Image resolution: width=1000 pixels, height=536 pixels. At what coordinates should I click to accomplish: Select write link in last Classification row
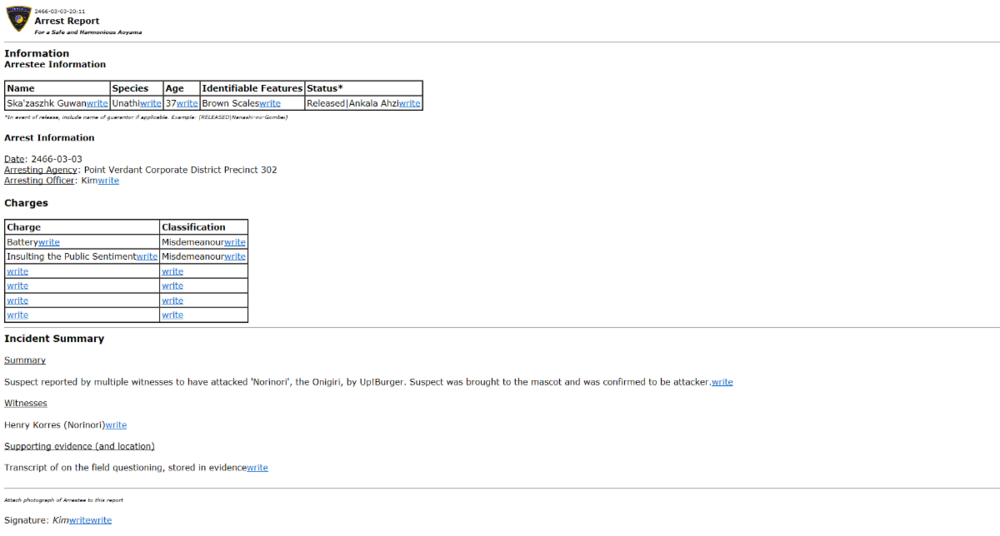(172, 315)
